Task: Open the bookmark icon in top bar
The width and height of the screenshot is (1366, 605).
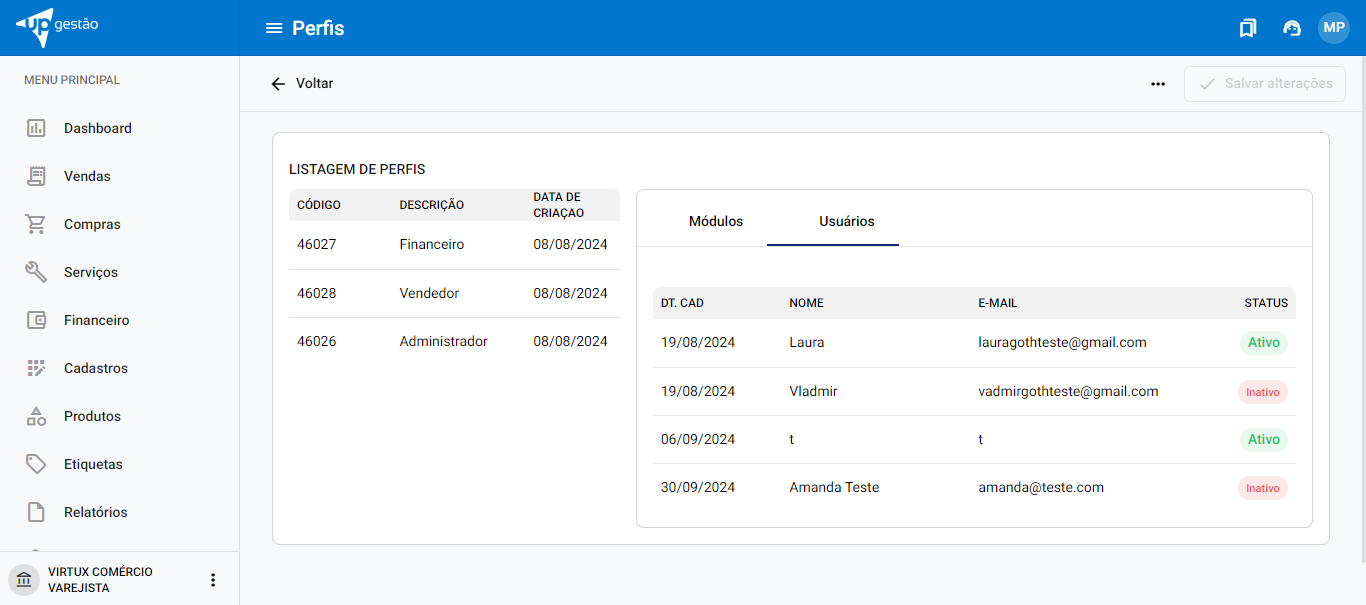Action: (x=1247, y=28)
